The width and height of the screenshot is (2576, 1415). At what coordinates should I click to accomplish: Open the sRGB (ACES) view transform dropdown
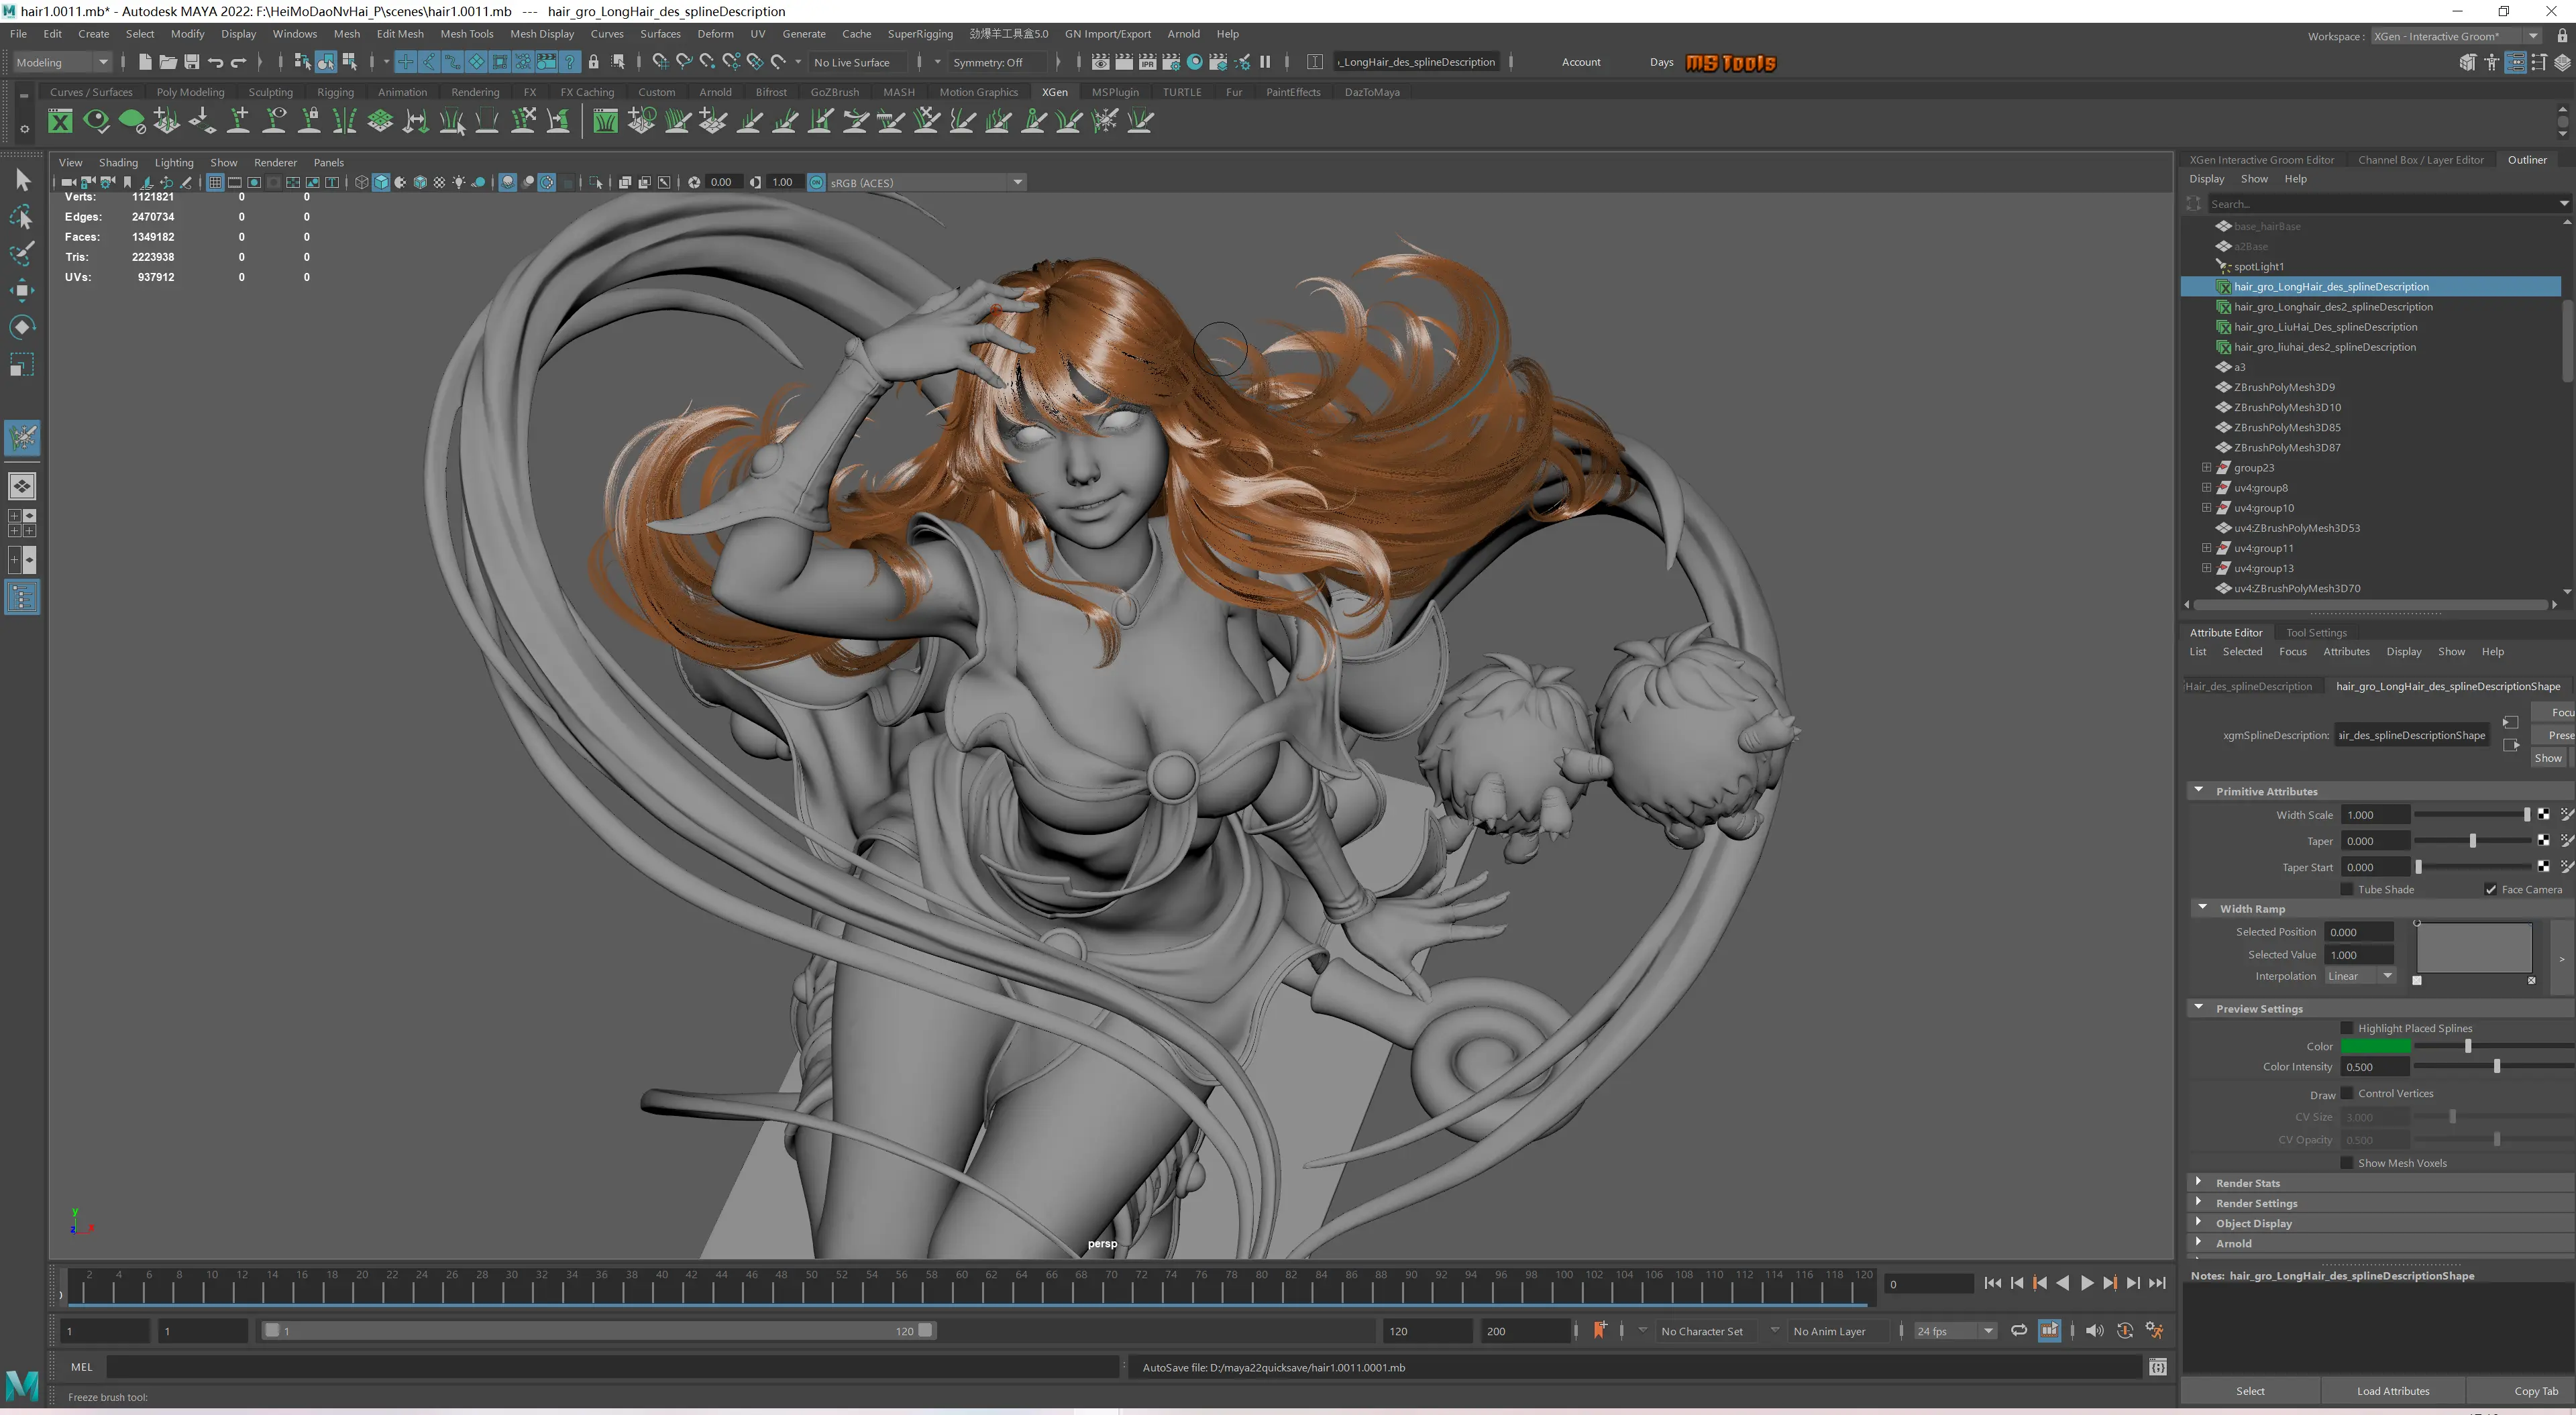[926, 182]
